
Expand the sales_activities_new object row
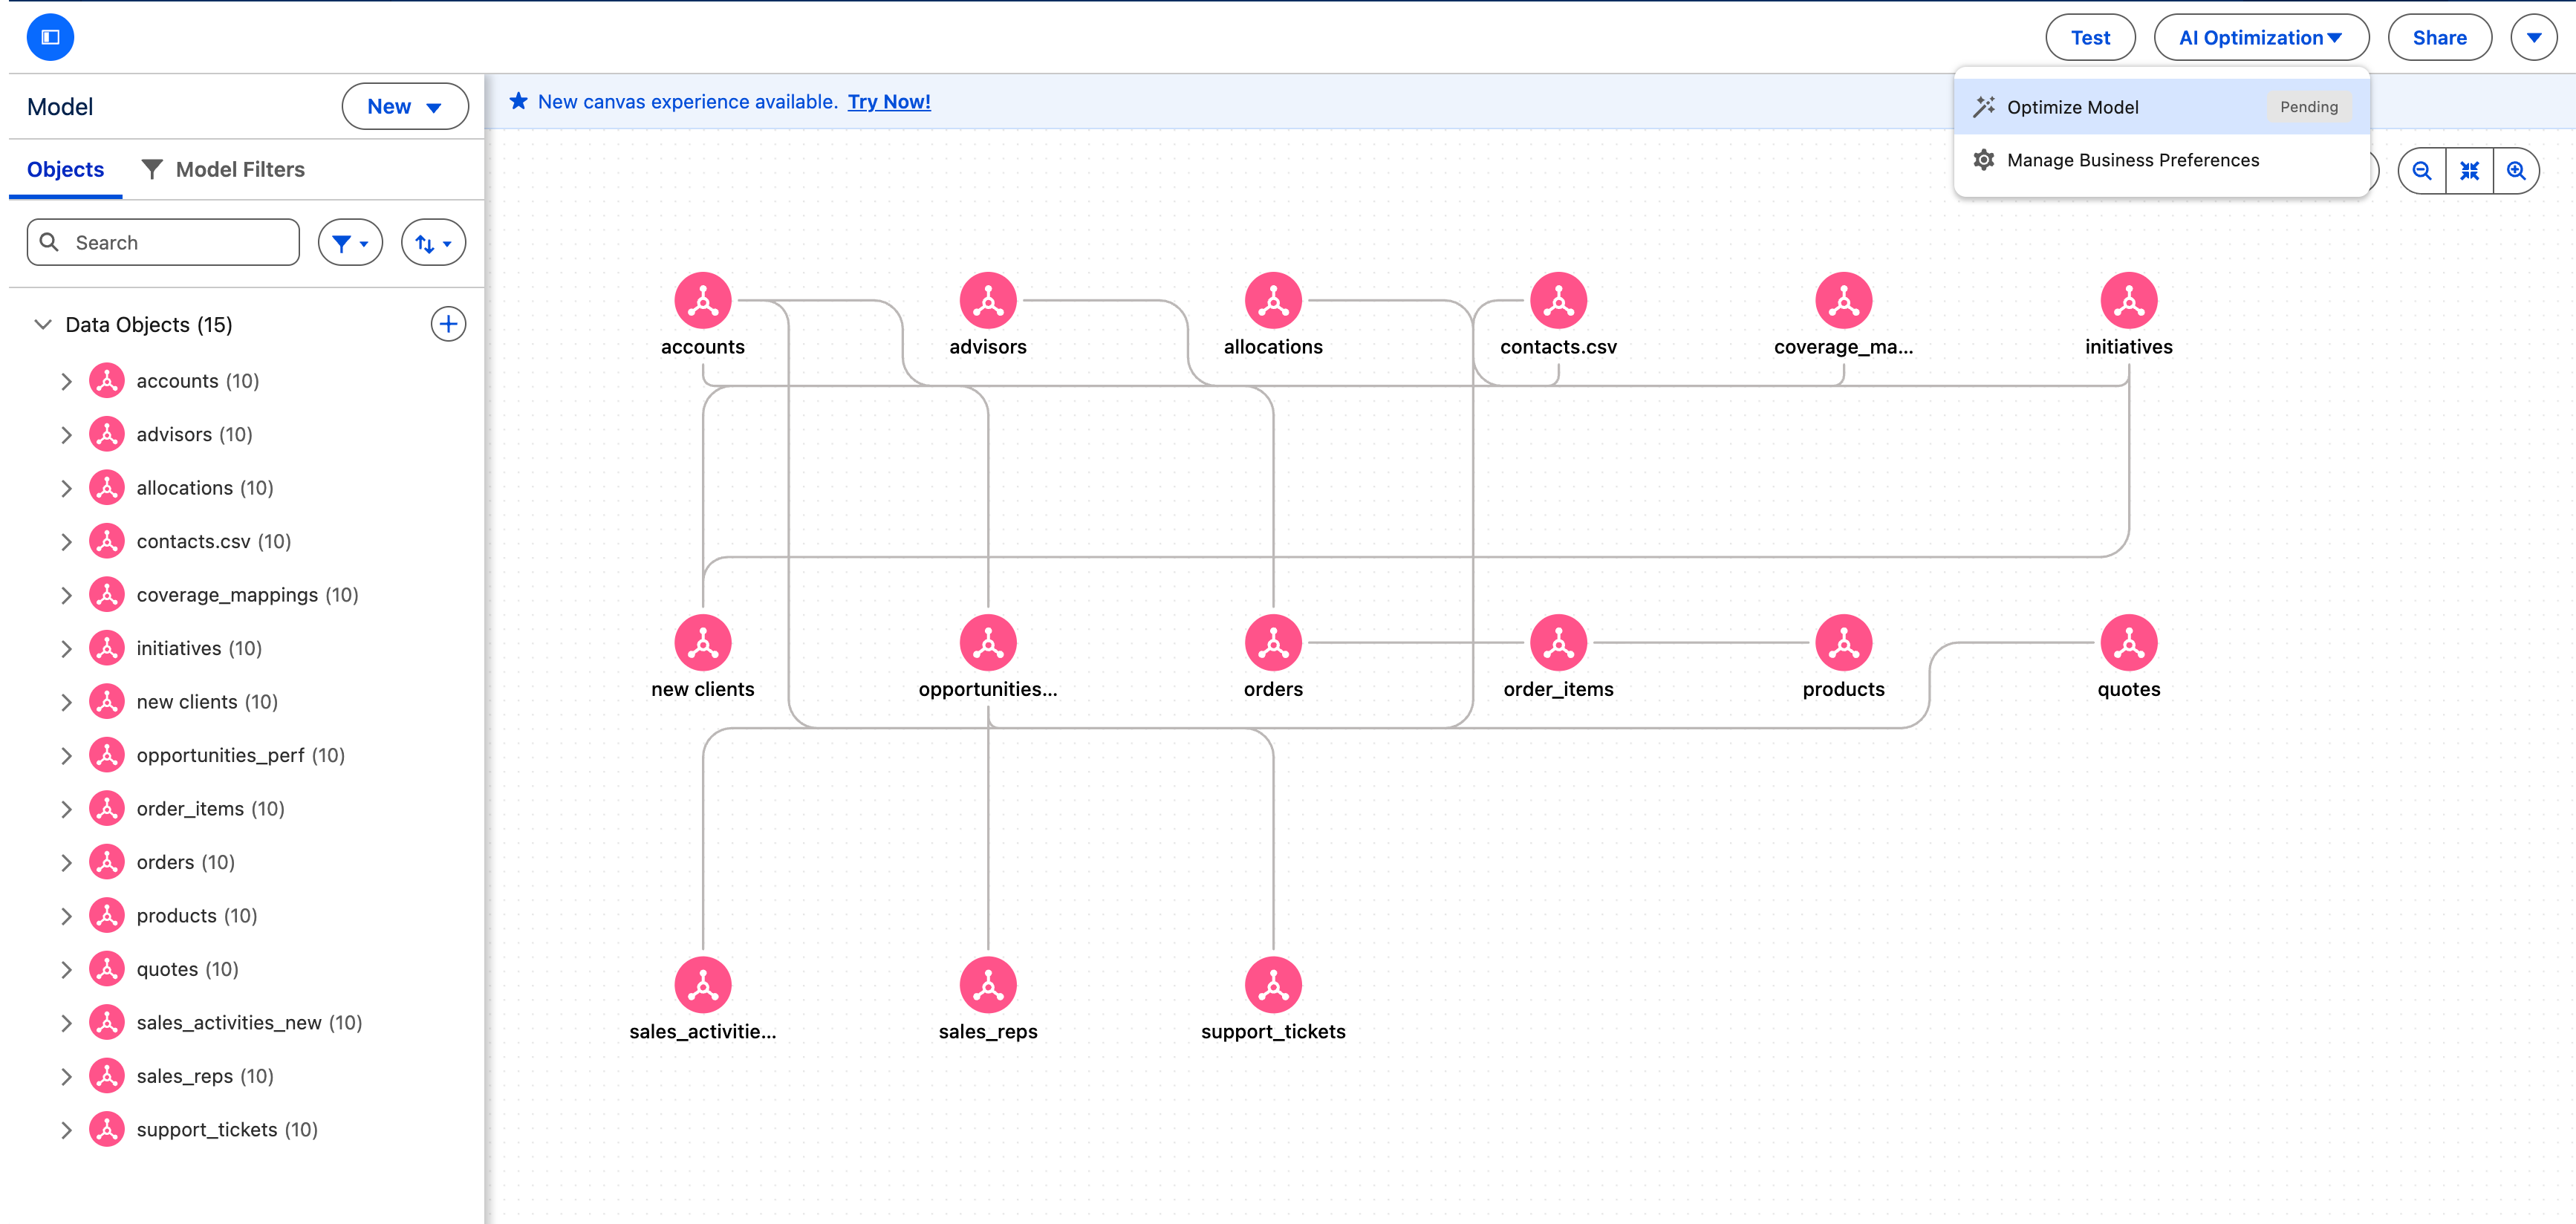[x=66, y=1022]
